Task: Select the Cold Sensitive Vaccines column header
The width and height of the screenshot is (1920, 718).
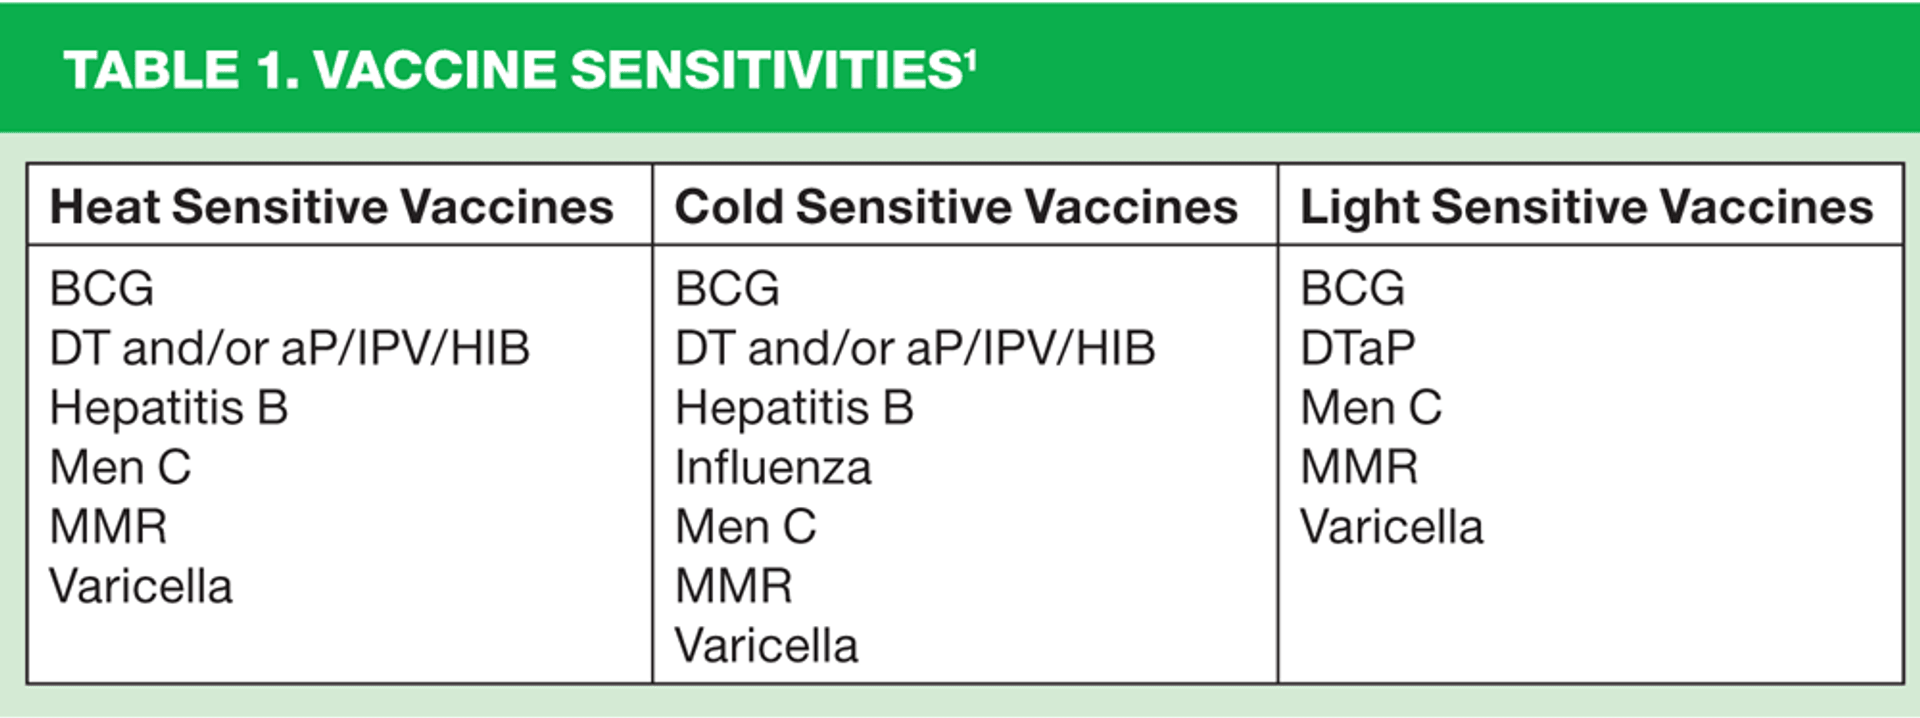Action: pyautogui.click(x=956, y=207)
